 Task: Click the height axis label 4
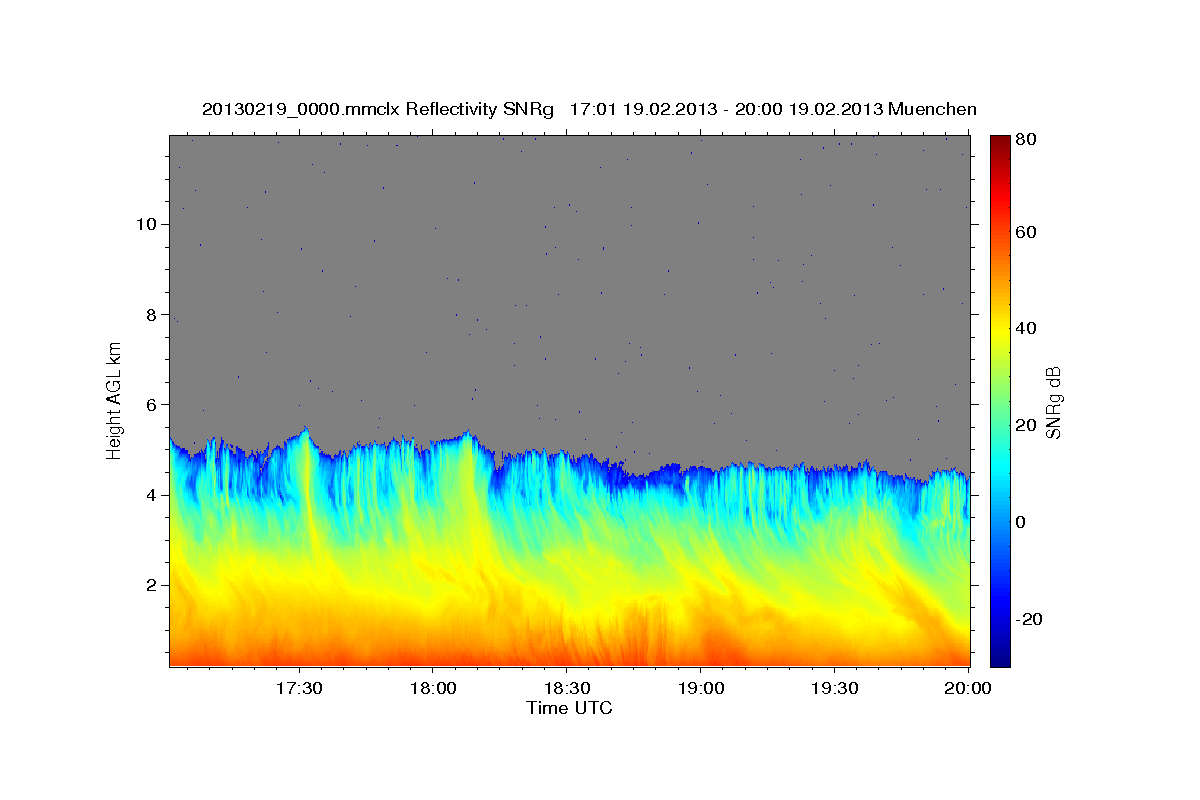click(151, 495)
